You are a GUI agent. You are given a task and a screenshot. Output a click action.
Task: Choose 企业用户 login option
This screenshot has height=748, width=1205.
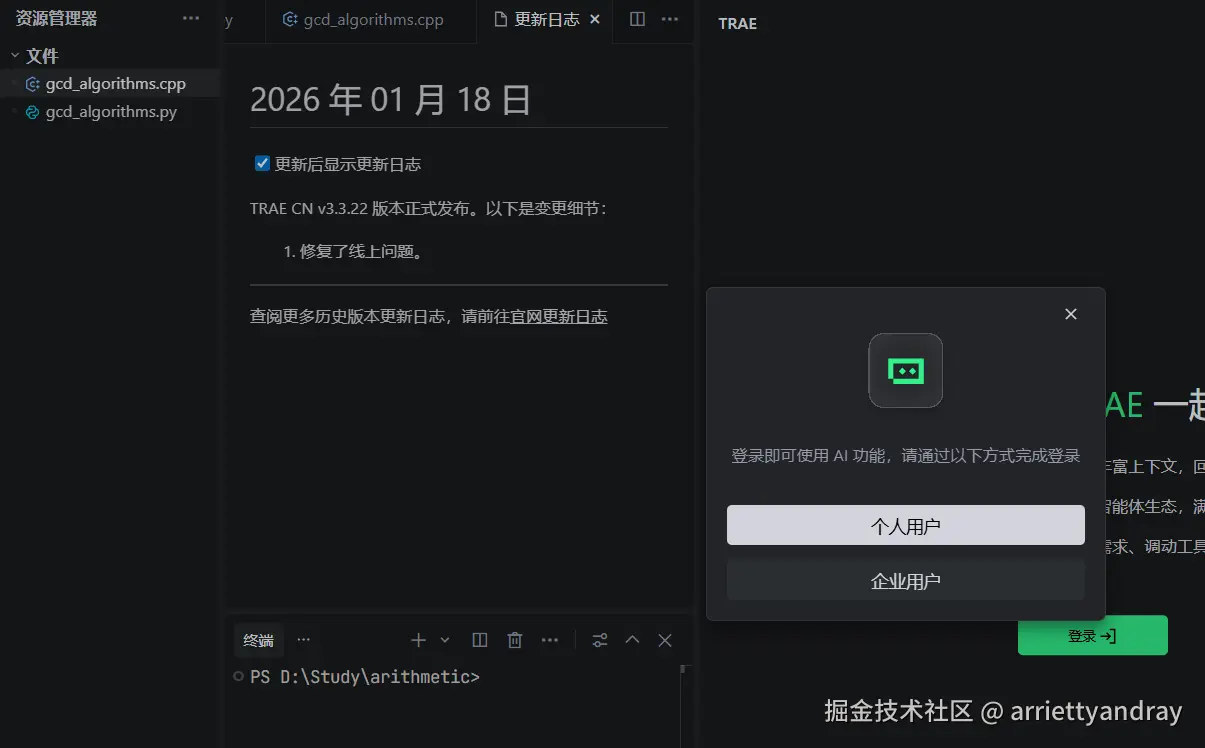[x=906, y=580]
